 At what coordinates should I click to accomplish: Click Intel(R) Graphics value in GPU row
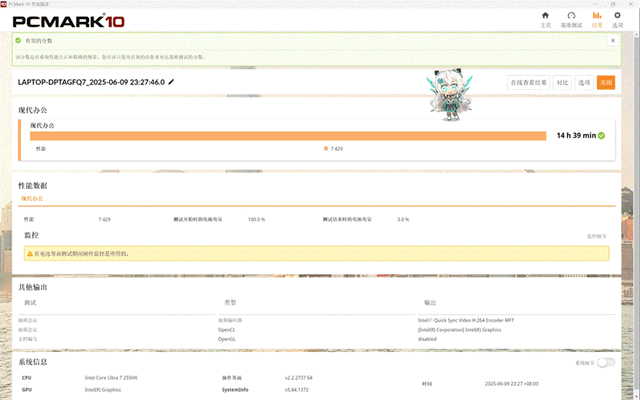pos(103,390)
